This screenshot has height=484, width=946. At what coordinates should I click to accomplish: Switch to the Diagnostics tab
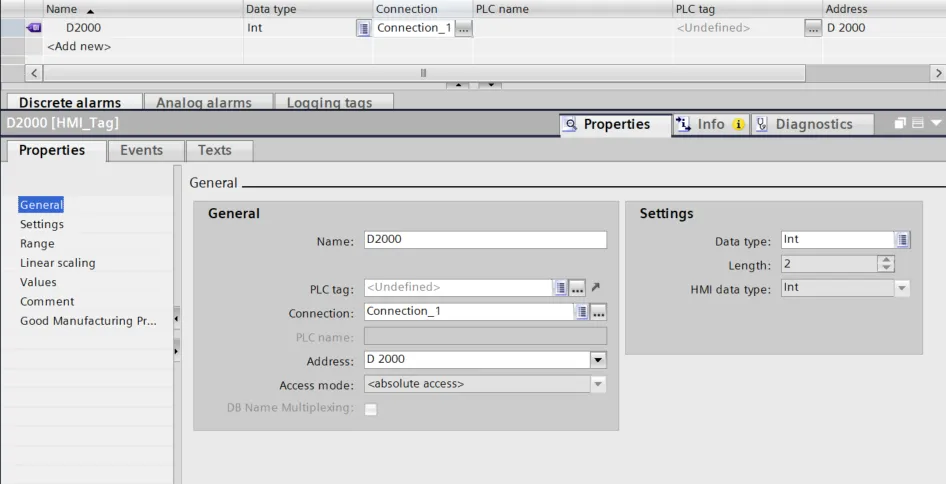coord(813,124)
